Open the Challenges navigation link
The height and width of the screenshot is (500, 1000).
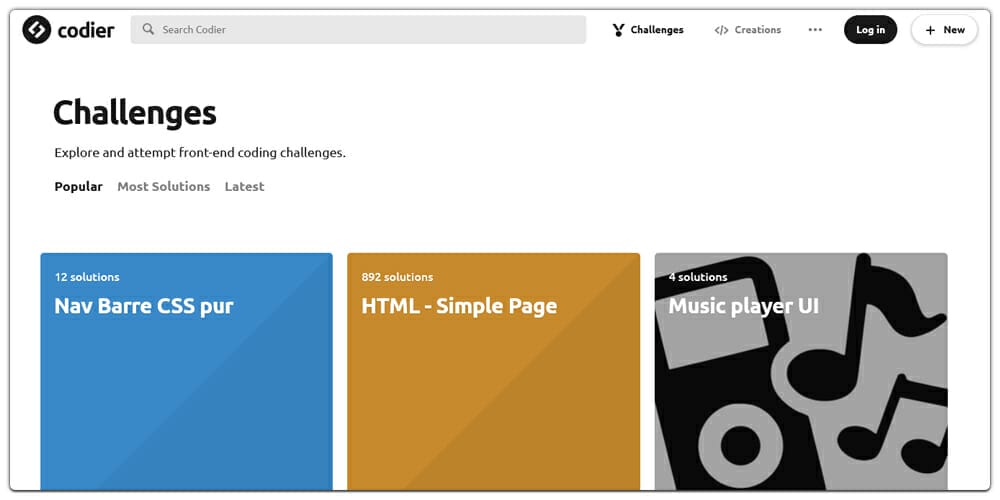tap(657, 30)
